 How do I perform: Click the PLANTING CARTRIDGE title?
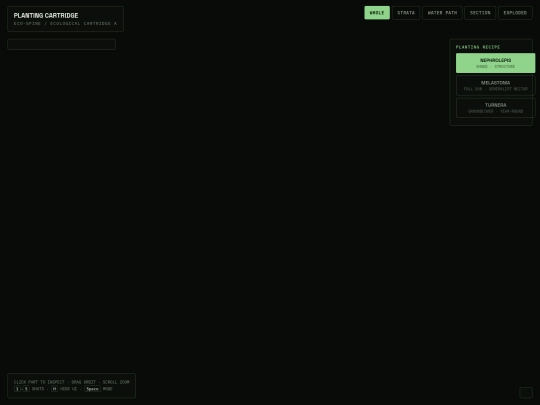[x=46, y=15]
